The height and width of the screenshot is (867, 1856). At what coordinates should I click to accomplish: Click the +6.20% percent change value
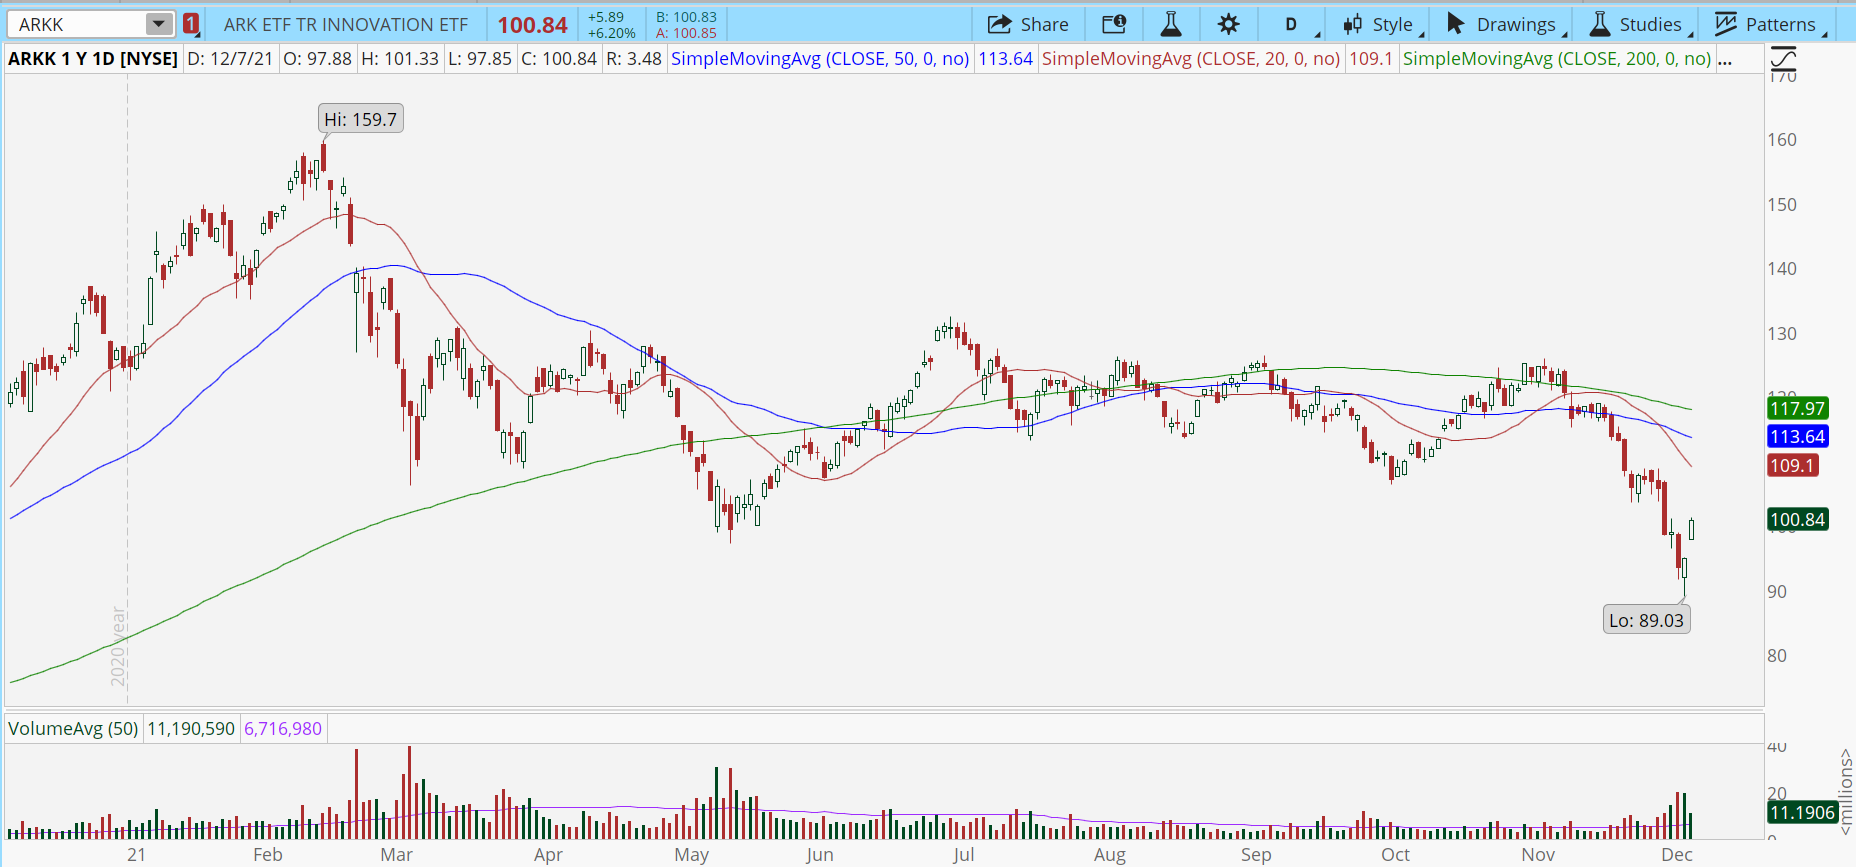(612, 33)
